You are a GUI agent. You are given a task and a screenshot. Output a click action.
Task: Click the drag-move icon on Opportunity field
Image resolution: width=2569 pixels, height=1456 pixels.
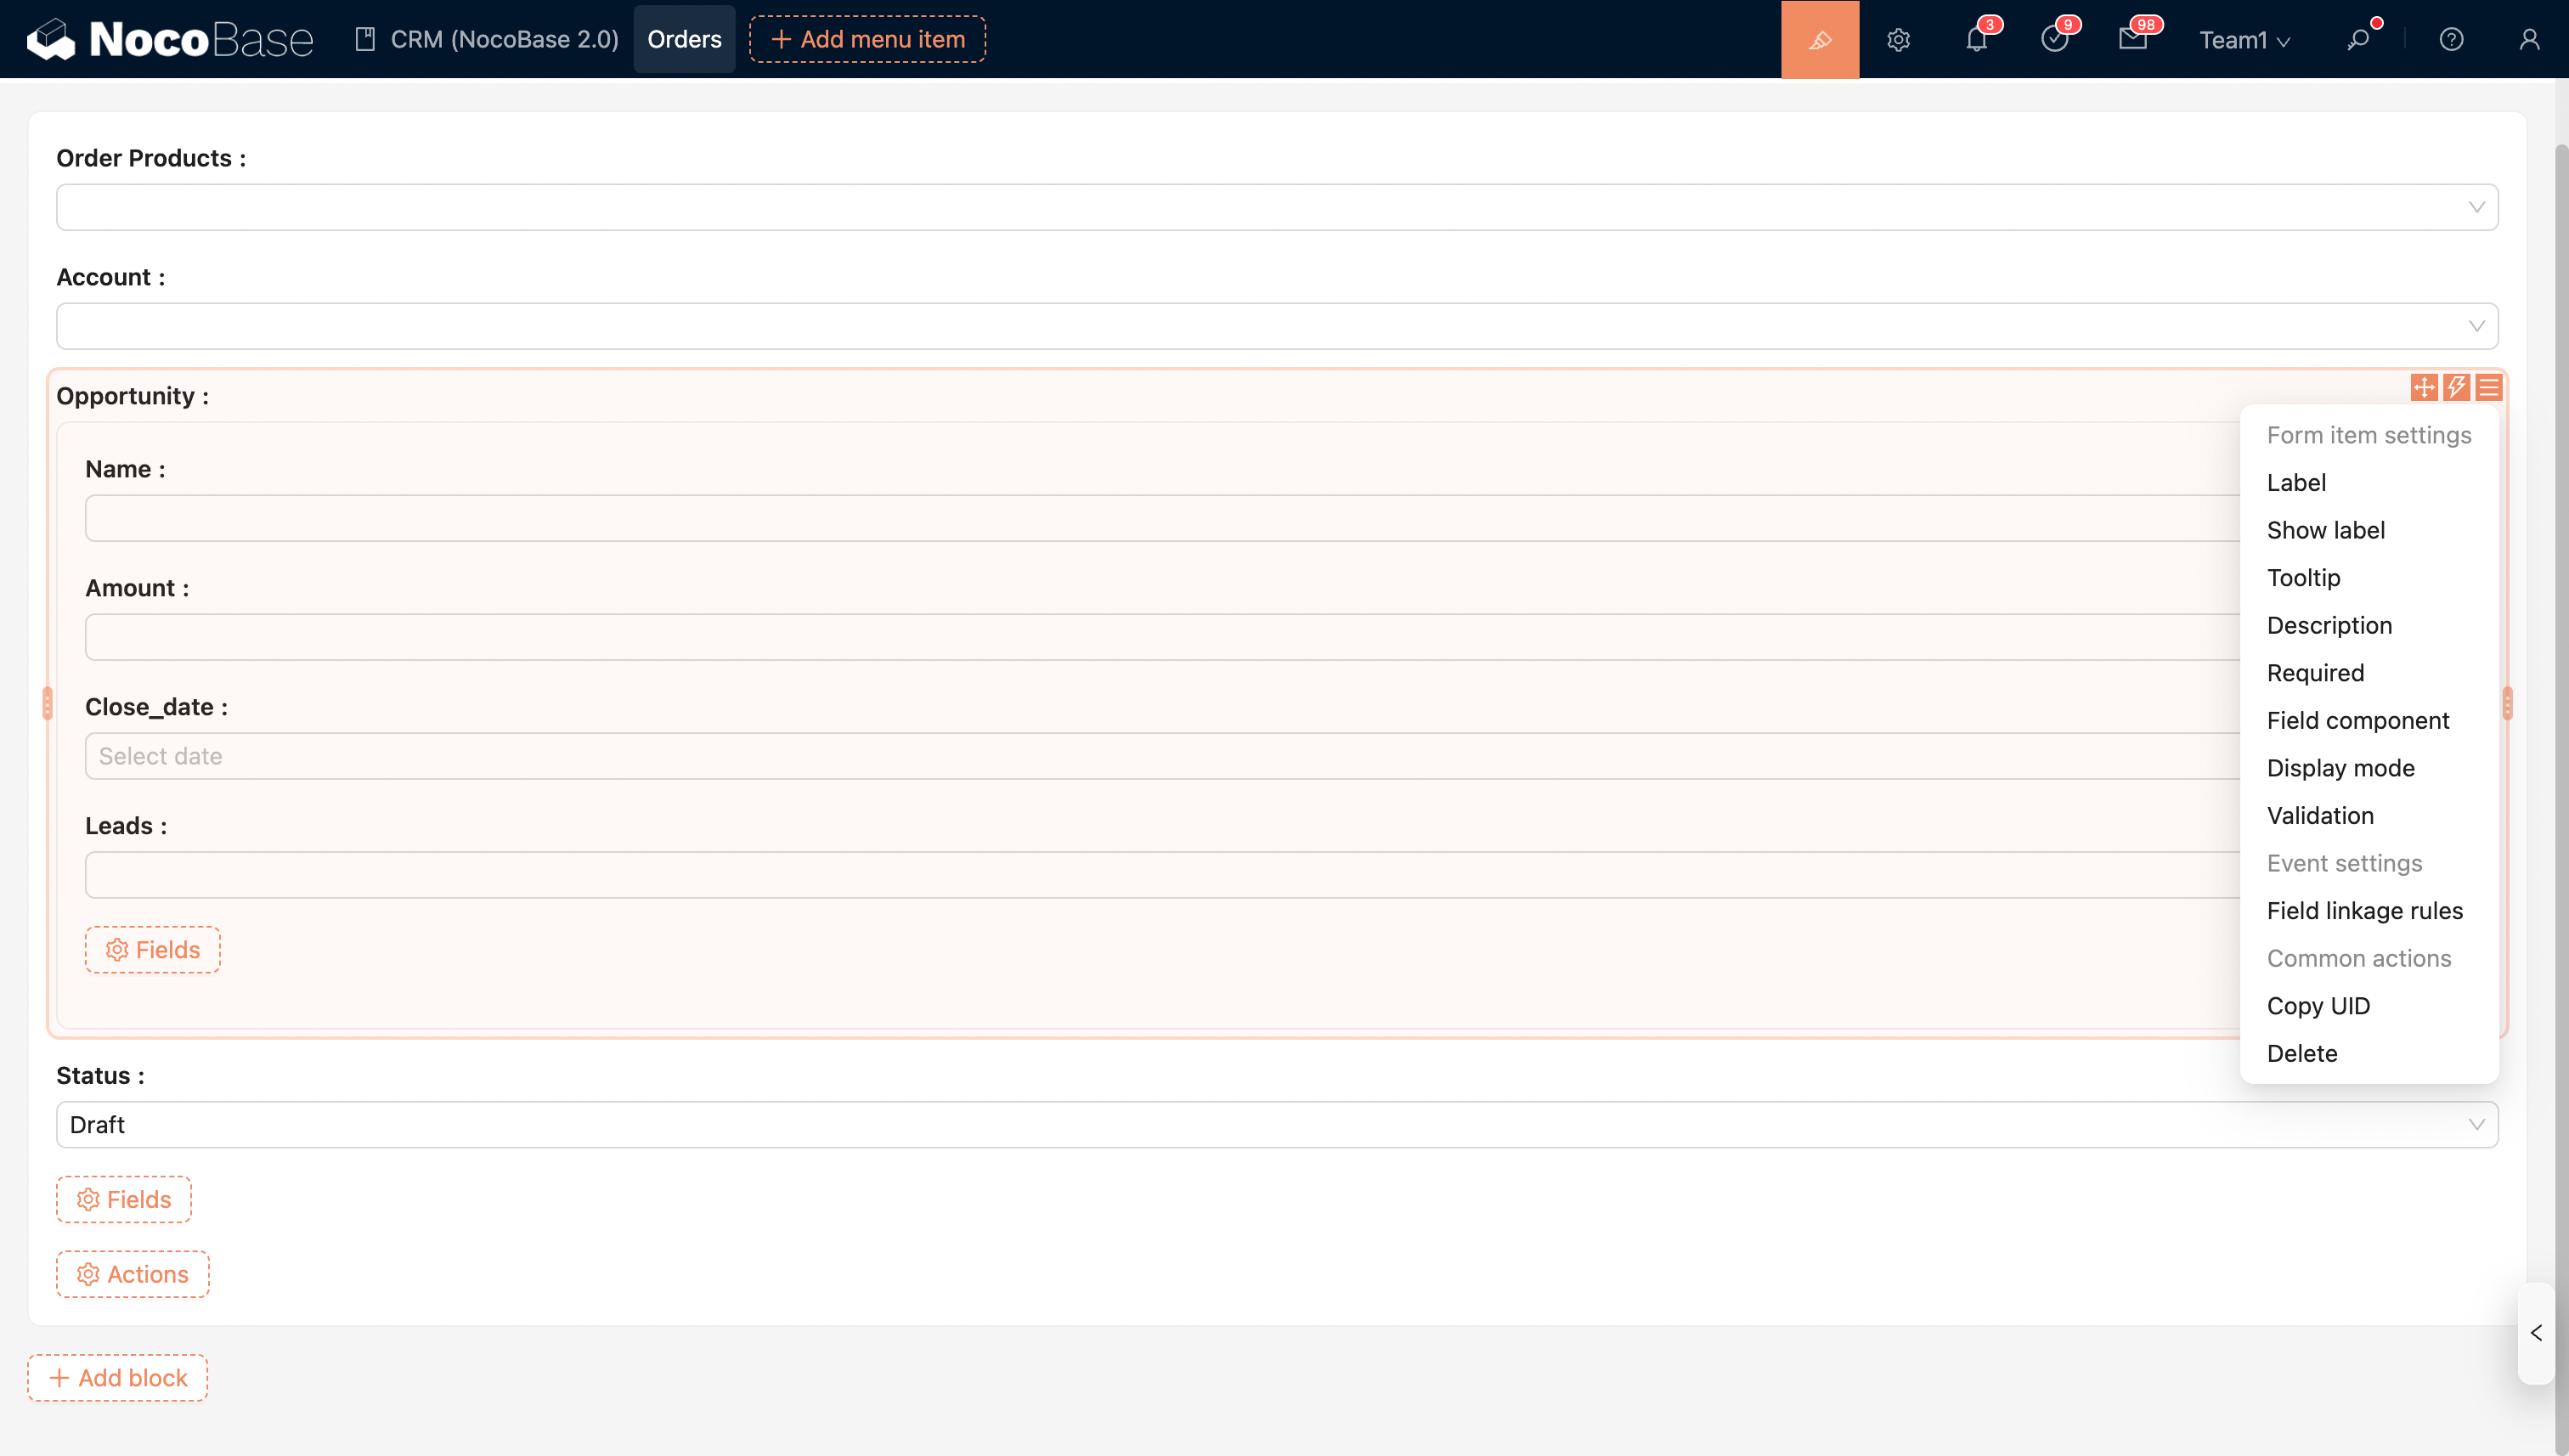pos(2424,387)
